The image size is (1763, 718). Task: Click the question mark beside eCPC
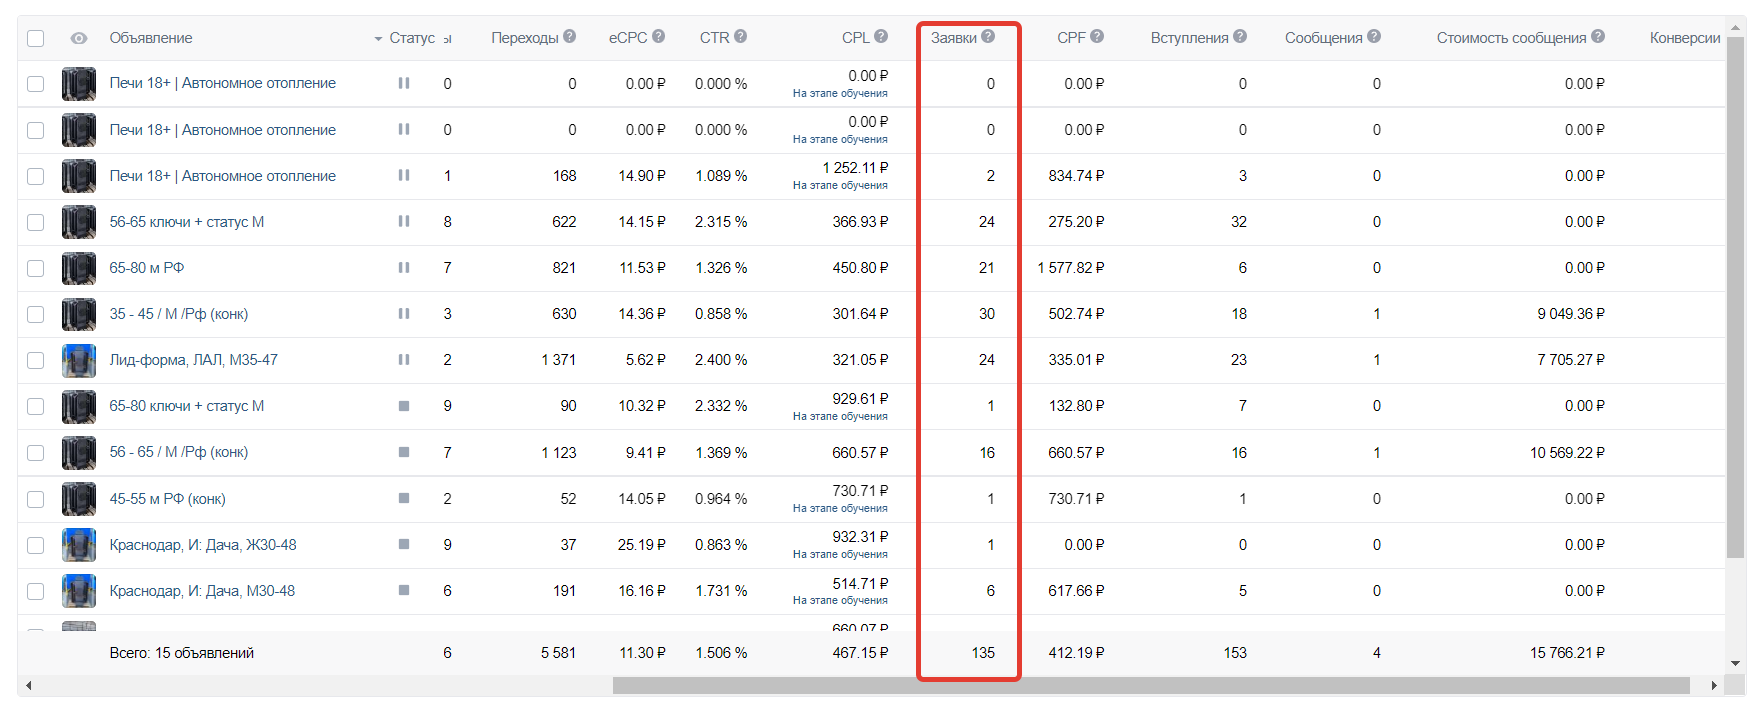658,37
